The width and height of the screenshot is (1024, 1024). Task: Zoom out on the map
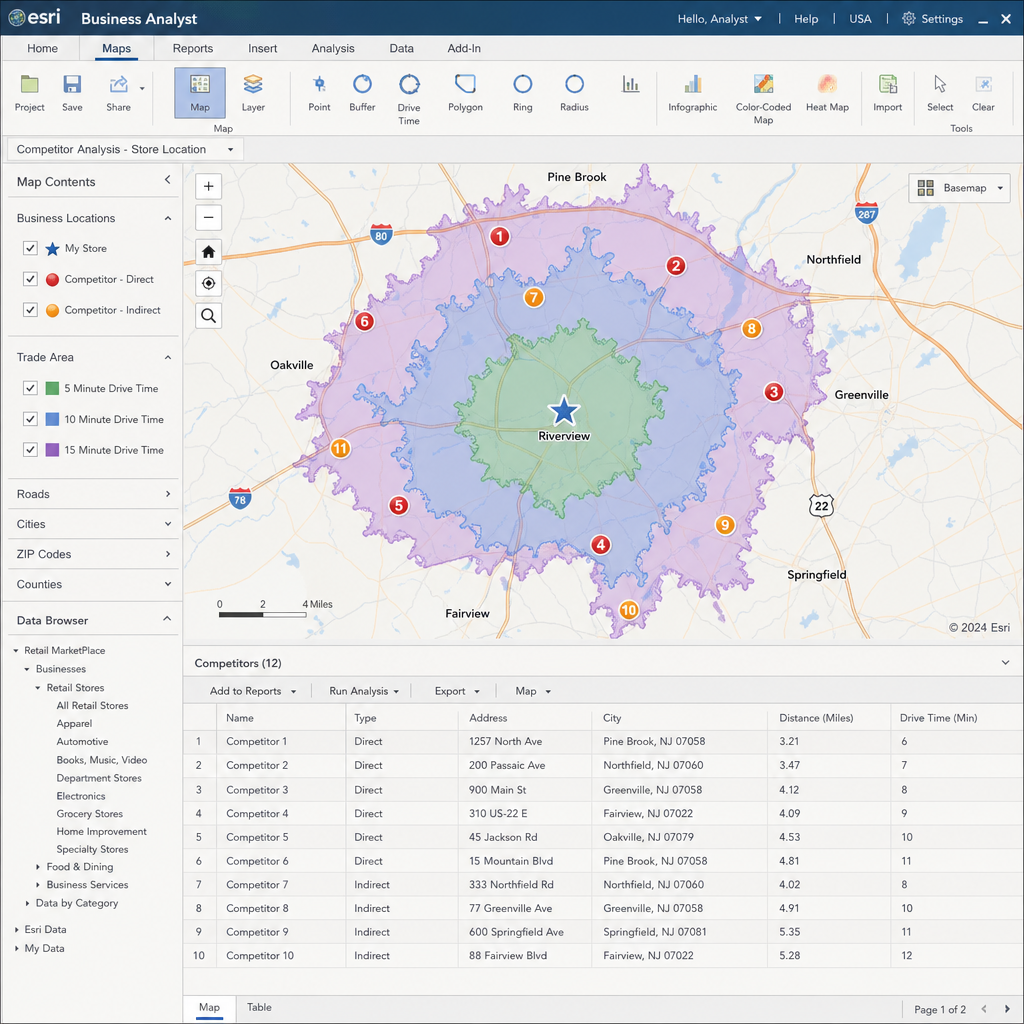coord(208,217)
